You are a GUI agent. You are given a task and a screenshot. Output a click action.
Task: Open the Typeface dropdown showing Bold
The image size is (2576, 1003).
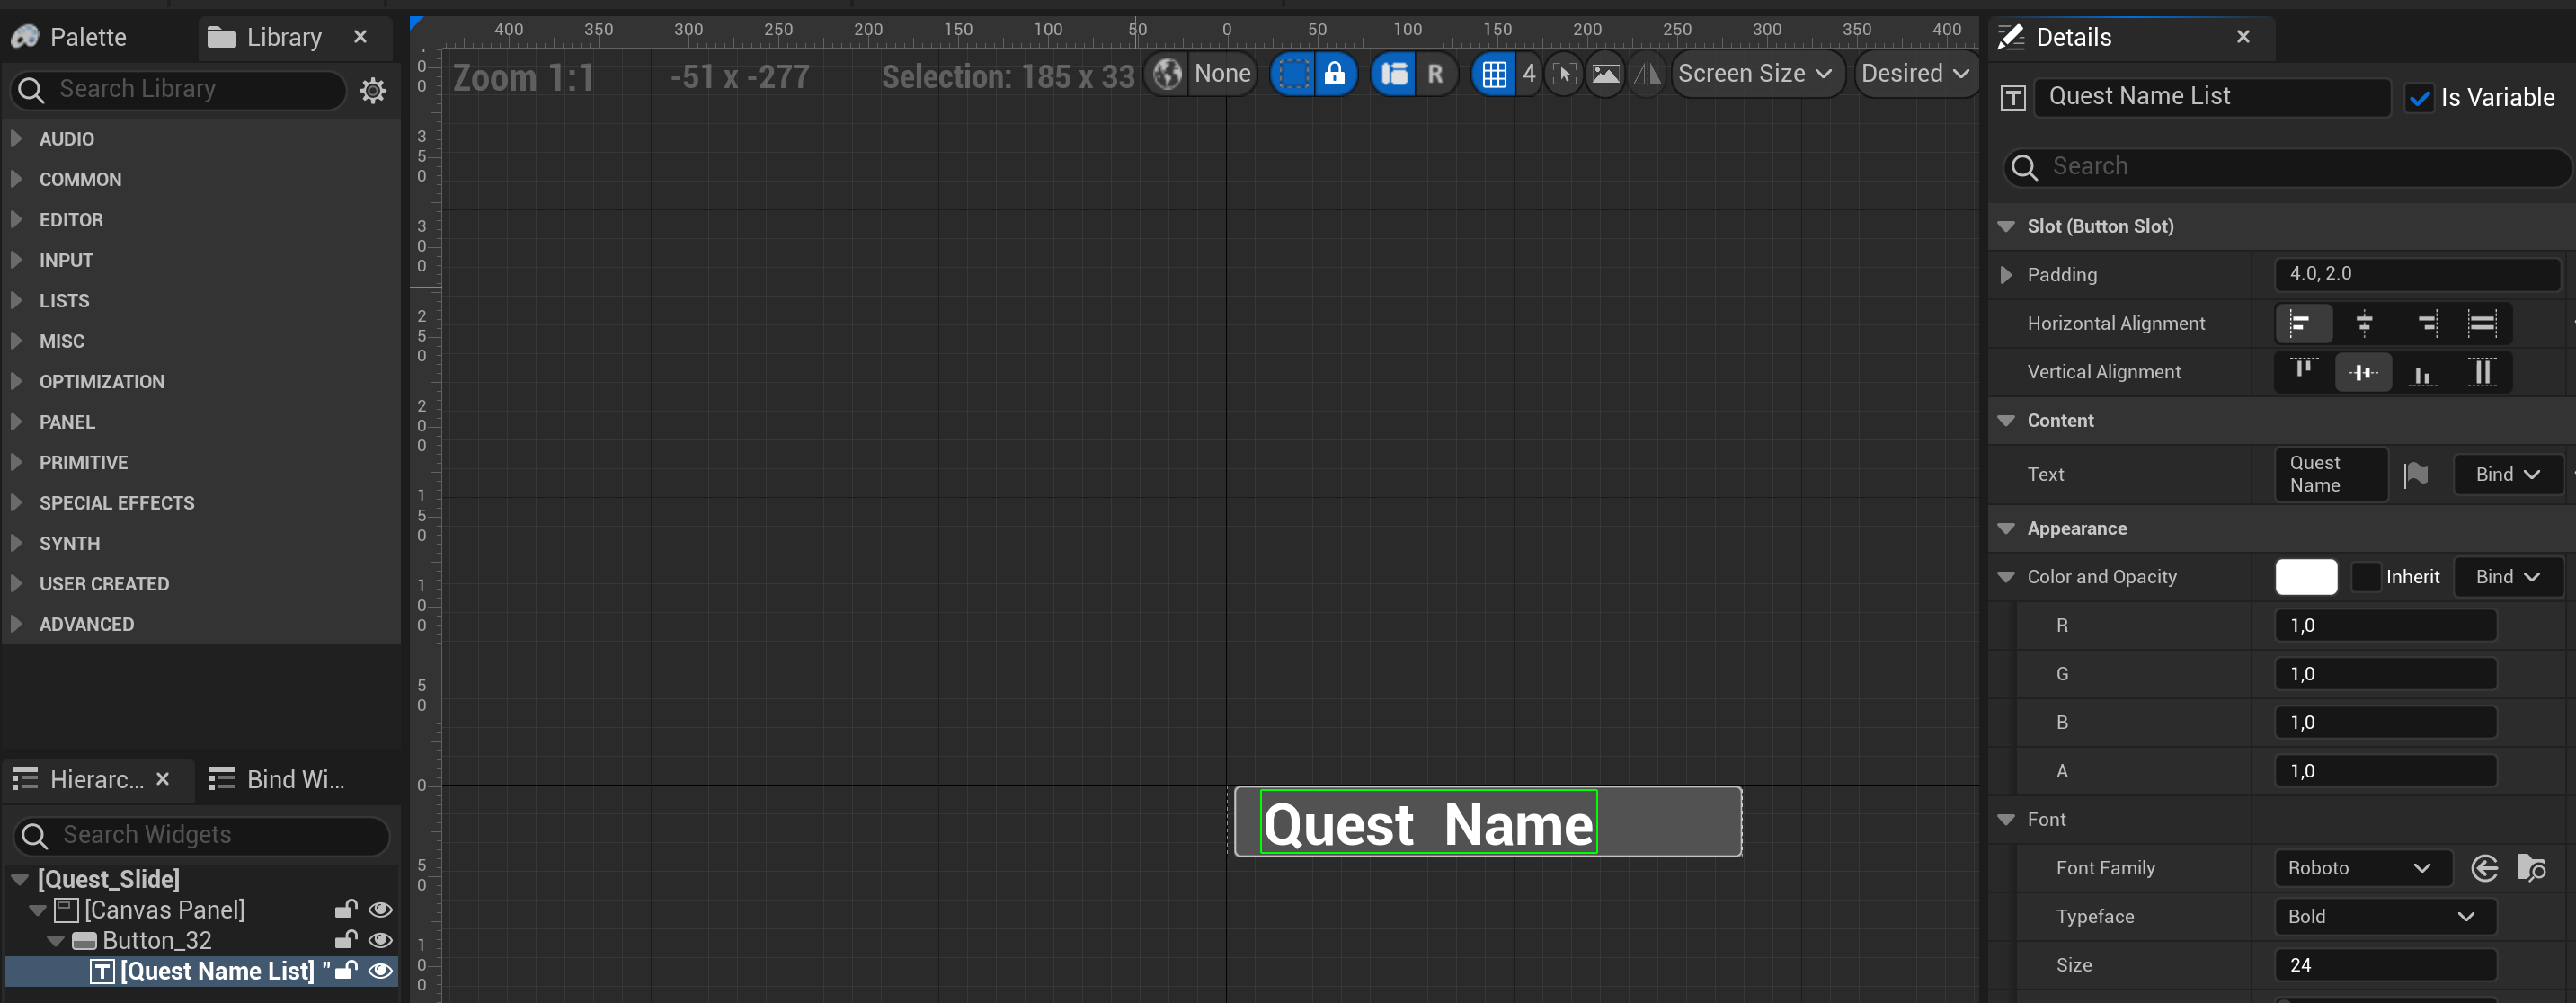[x=2383, y=916]
